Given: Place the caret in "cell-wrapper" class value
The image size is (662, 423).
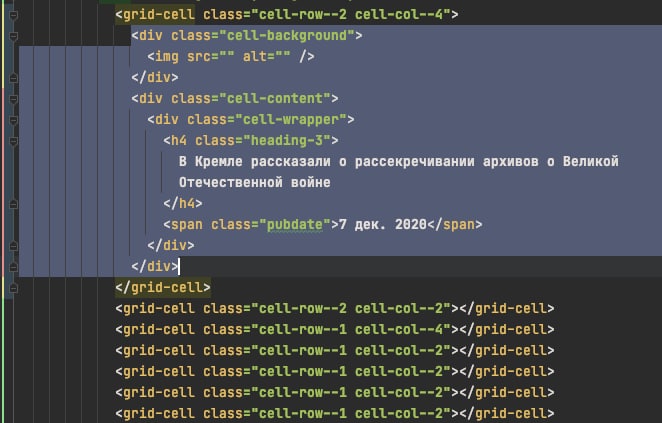Looking at the screenshot, I should [x=291, y=120].
